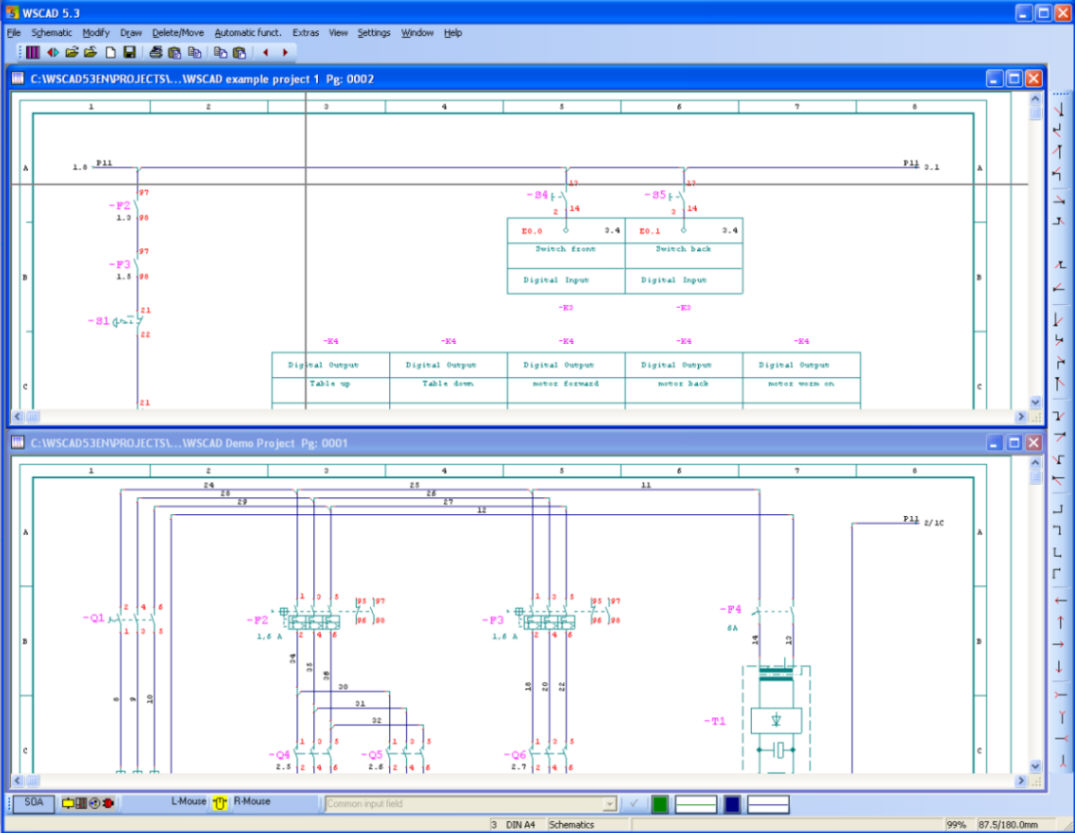
Task: Click the left scroll arrow in the Demo Project window
Action: click(x=18, y=780)
